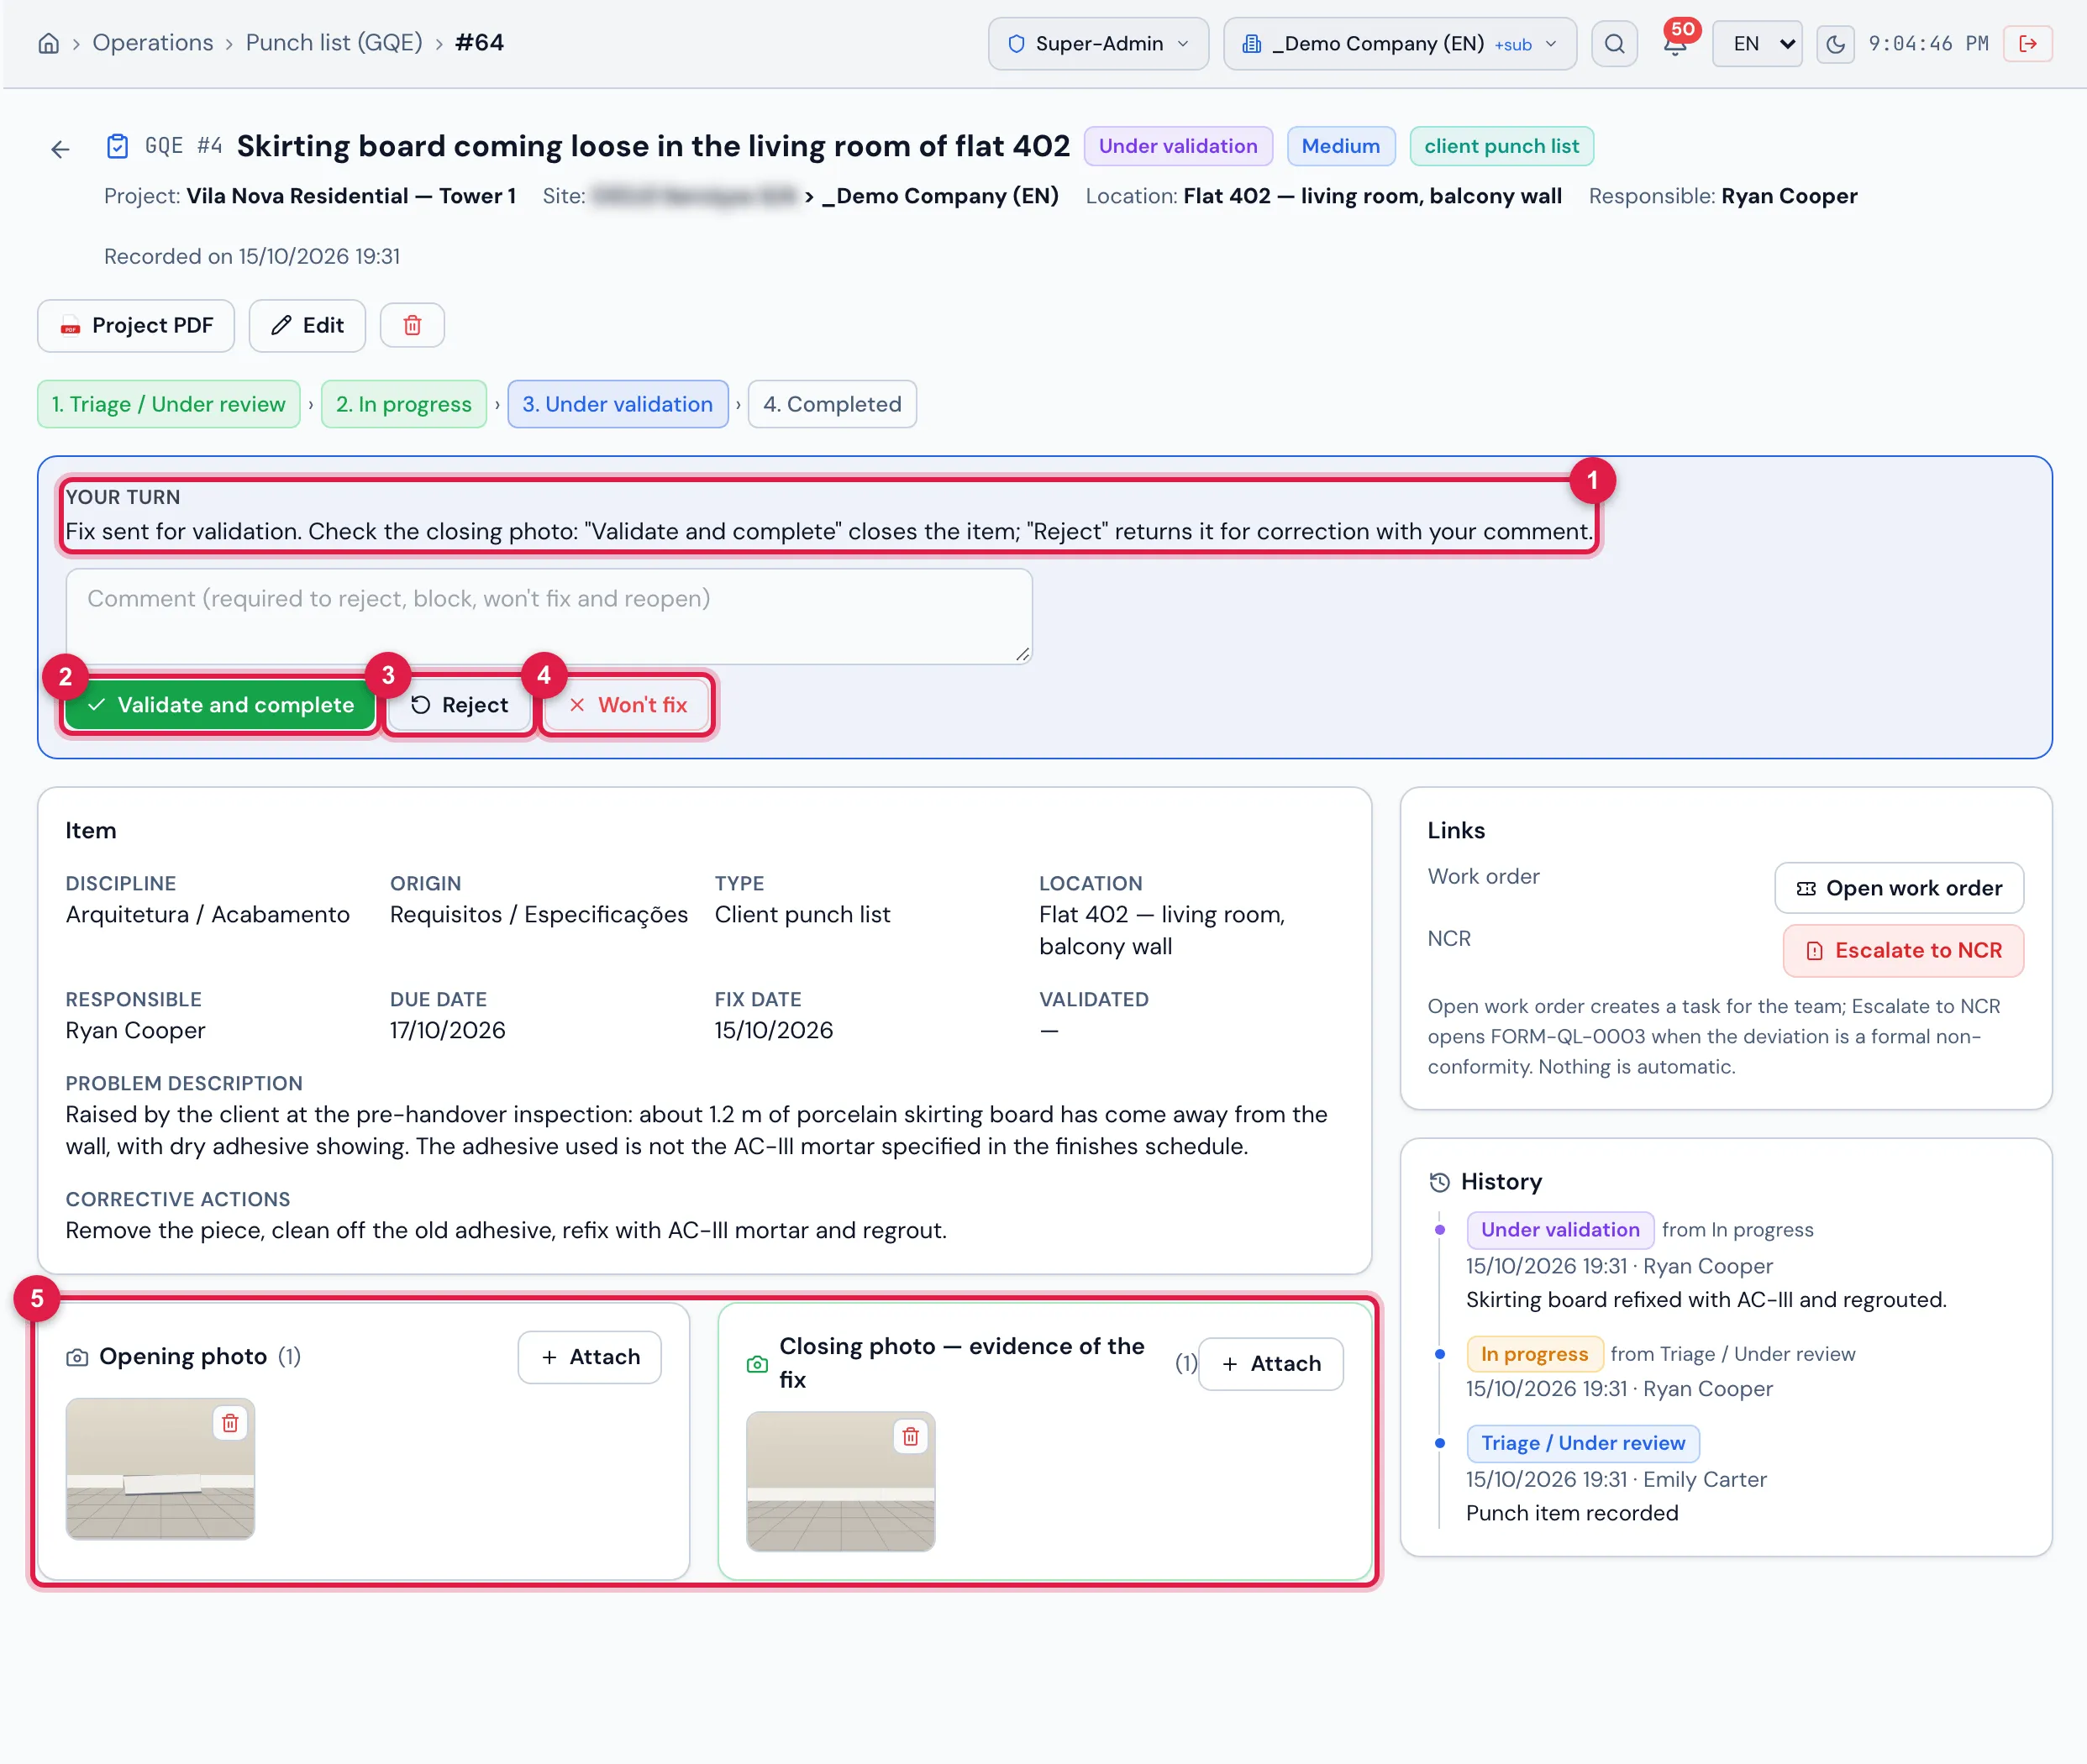The height and width of the screenshot is (1764, 2087).
Task: Open Operations in the breadcrumb
Action: pos(153,43)
